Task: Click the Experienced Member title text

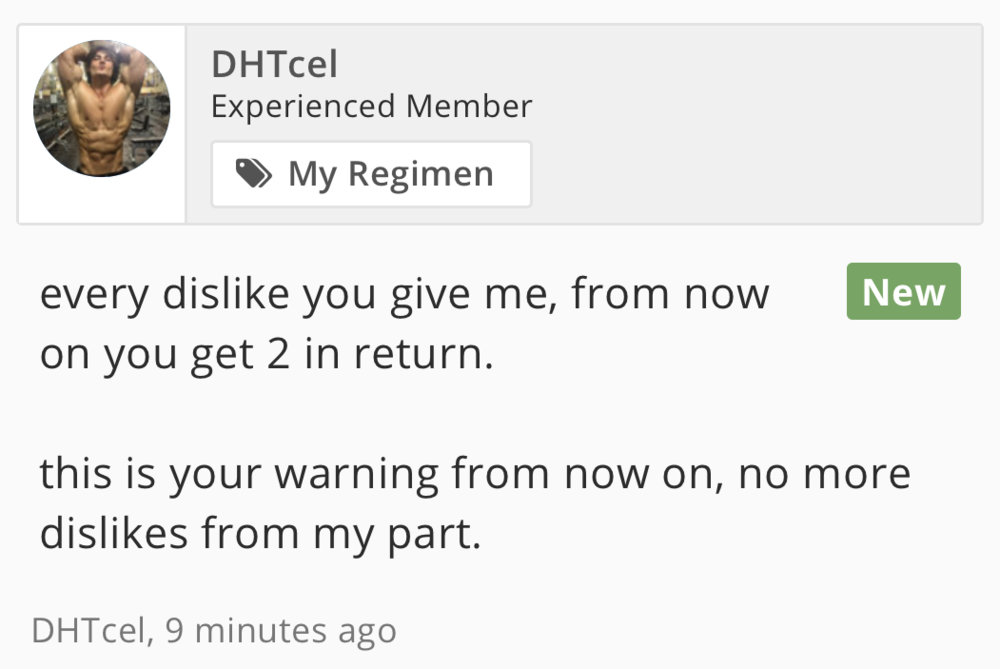Action: tap(371, 106)
